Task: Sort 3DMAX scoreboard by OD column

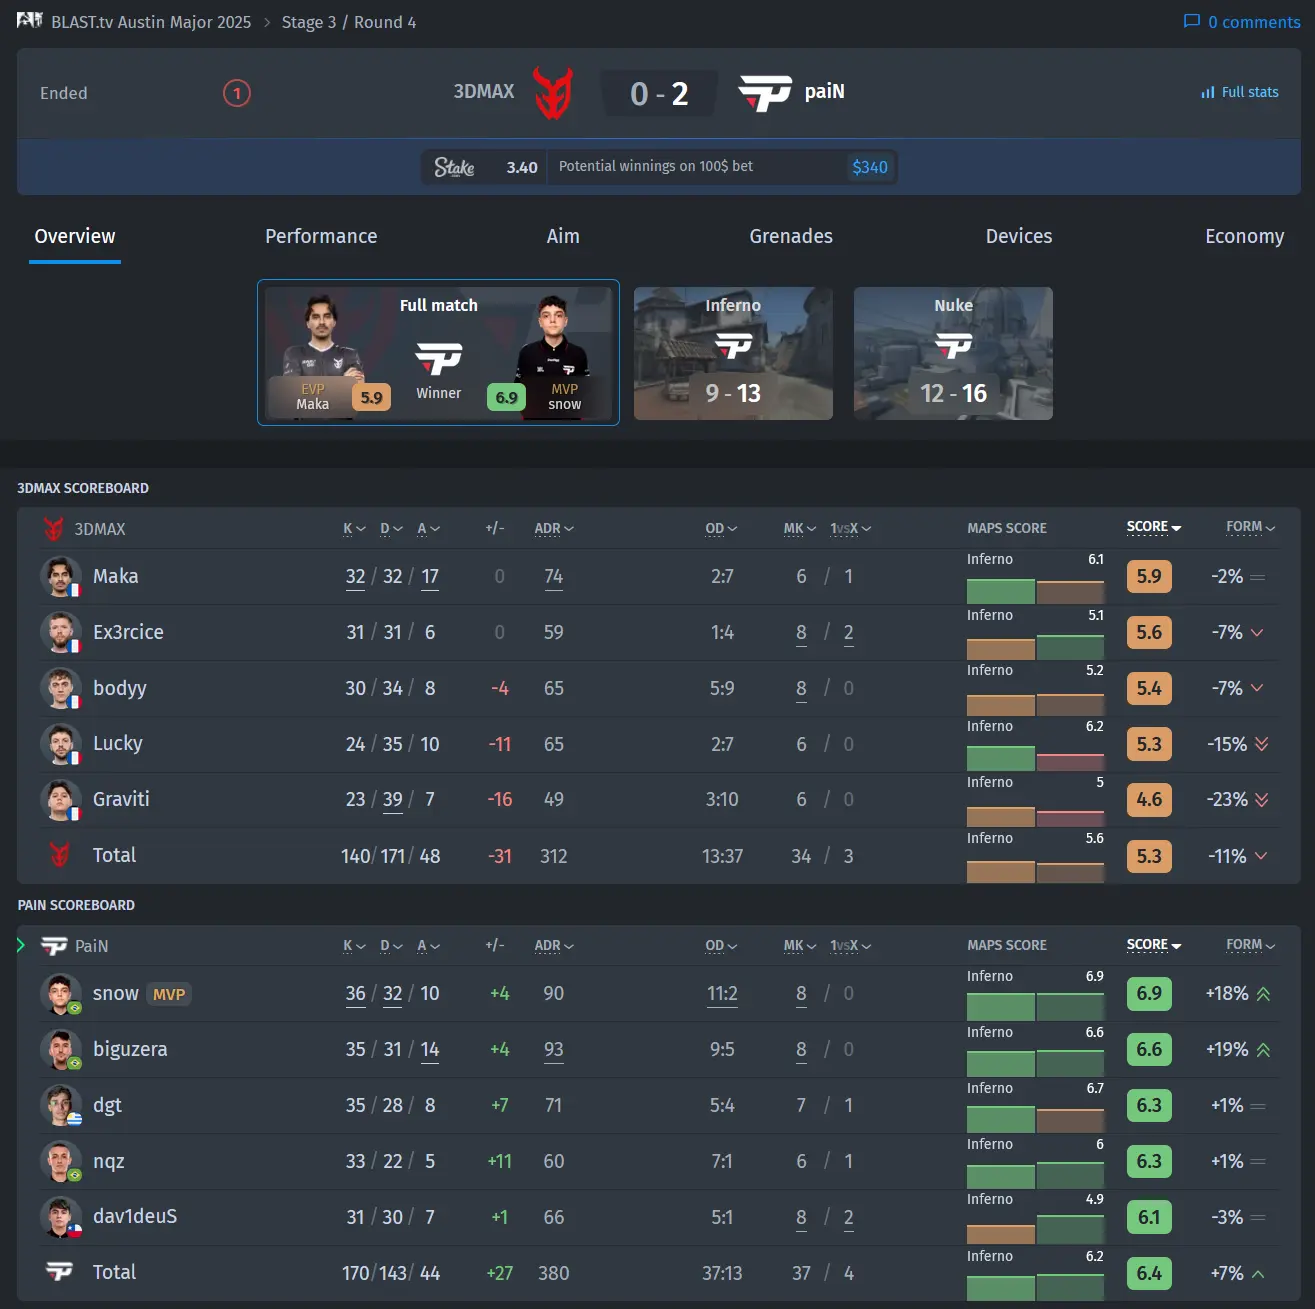Action: tap(721, 528)
